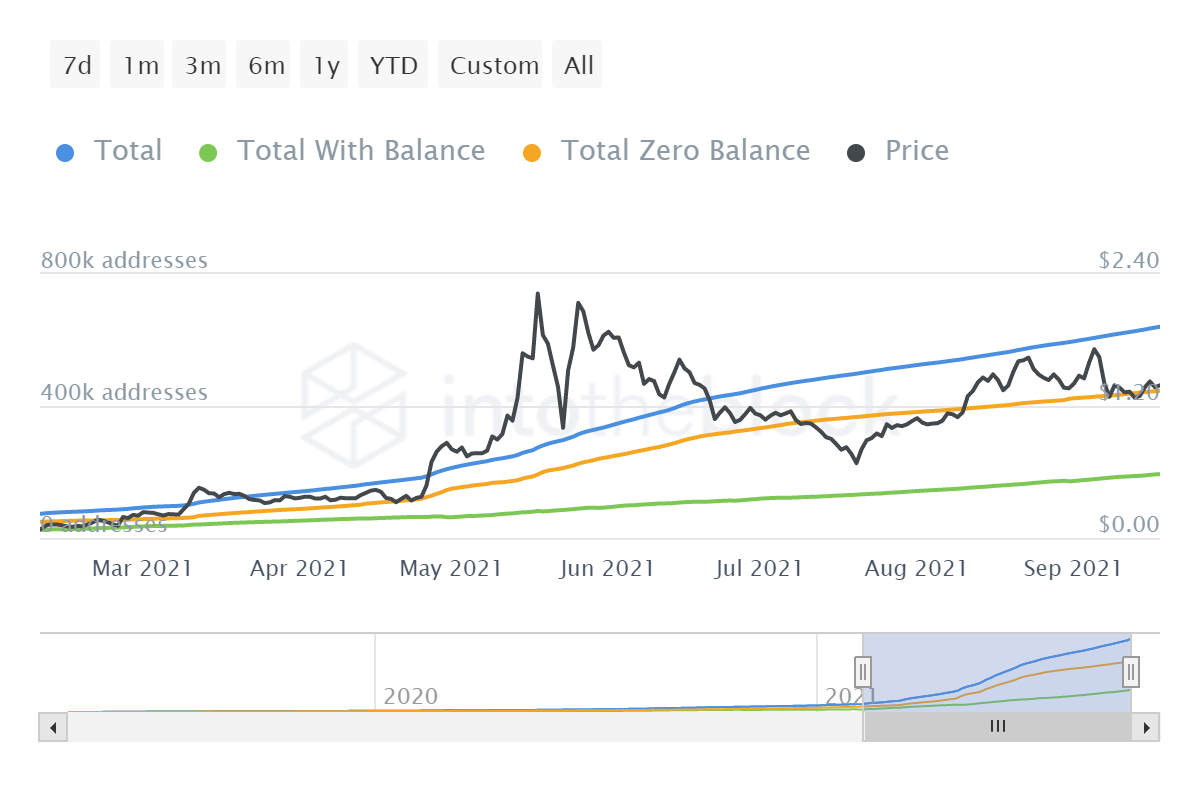
Task: Hide the Total With Balance series label
Action: click(x=360, y=151)
